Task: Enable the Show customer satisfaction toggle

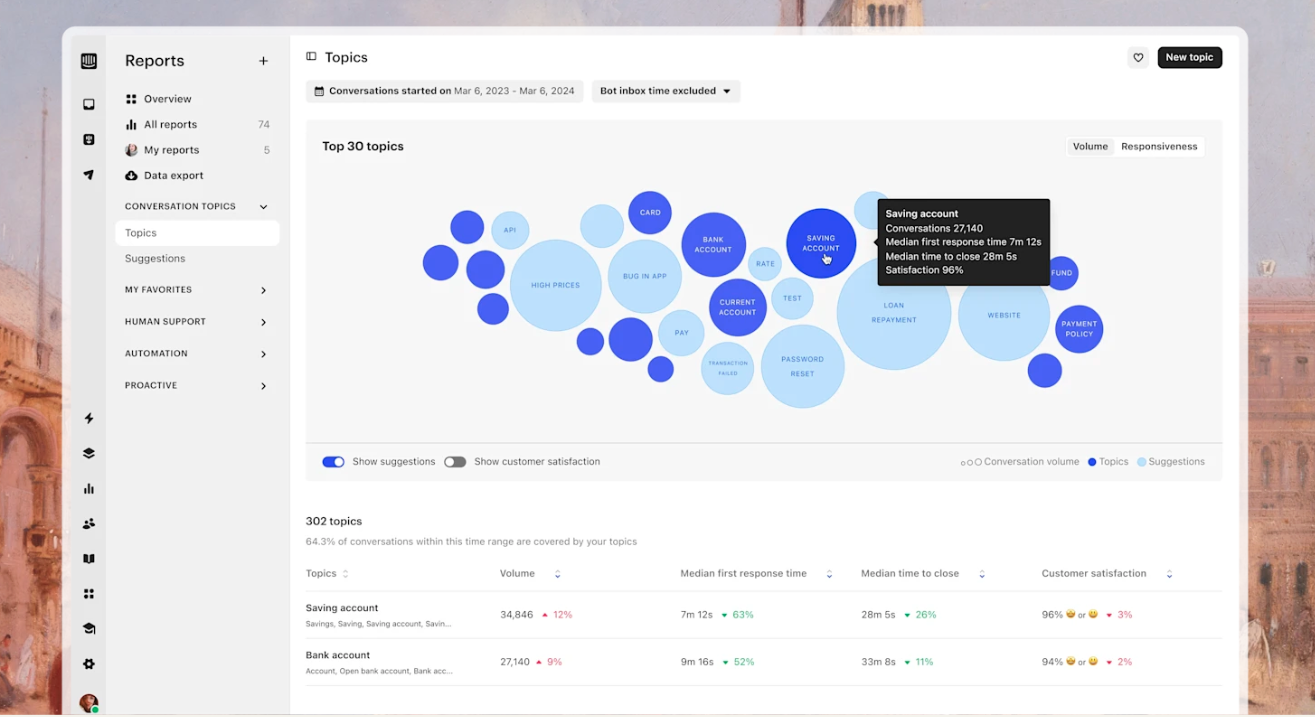Action: click(x=455, y=462)
